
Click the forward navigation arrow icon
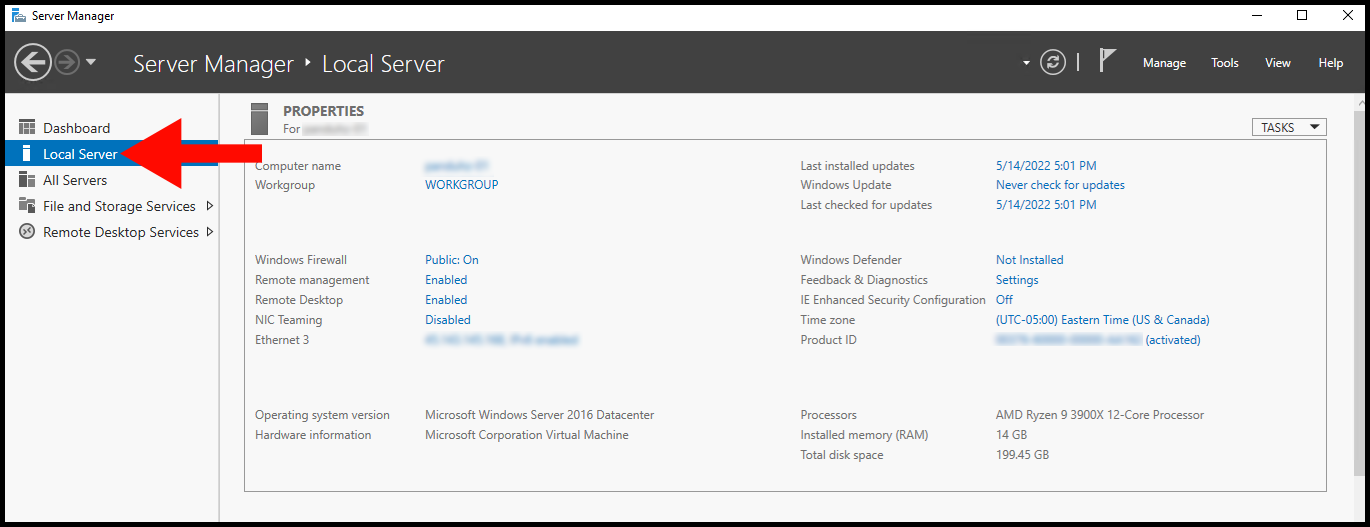(67, 63)
